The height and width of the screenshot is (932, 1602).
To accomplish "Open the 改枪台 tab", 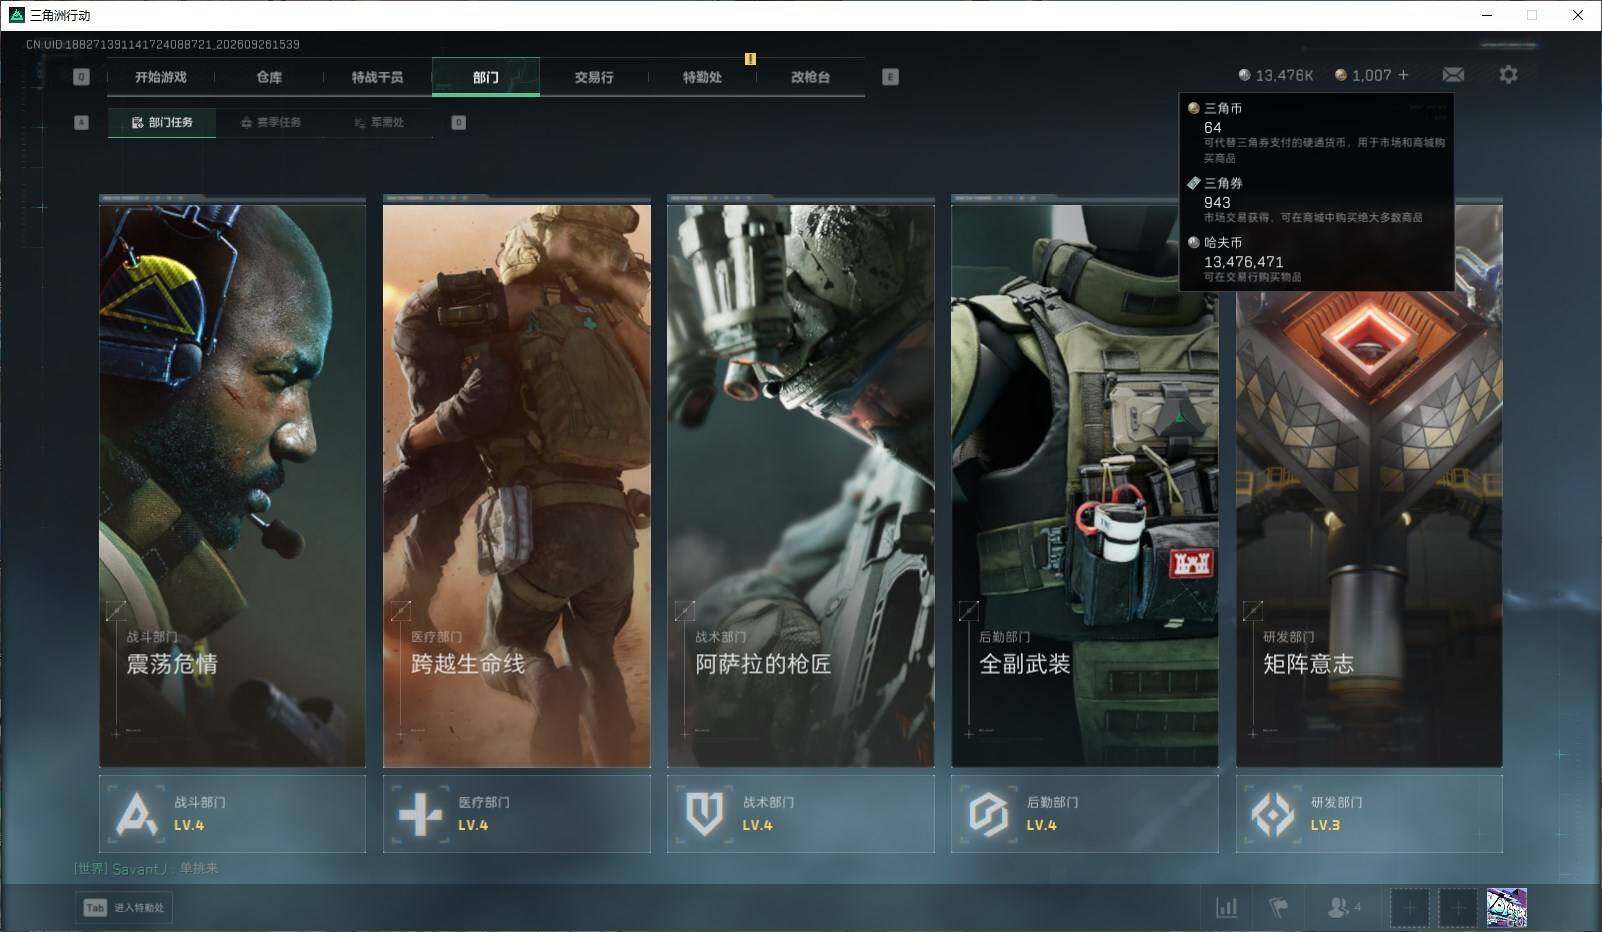I will pyautogui.click(x=810, y=77).
